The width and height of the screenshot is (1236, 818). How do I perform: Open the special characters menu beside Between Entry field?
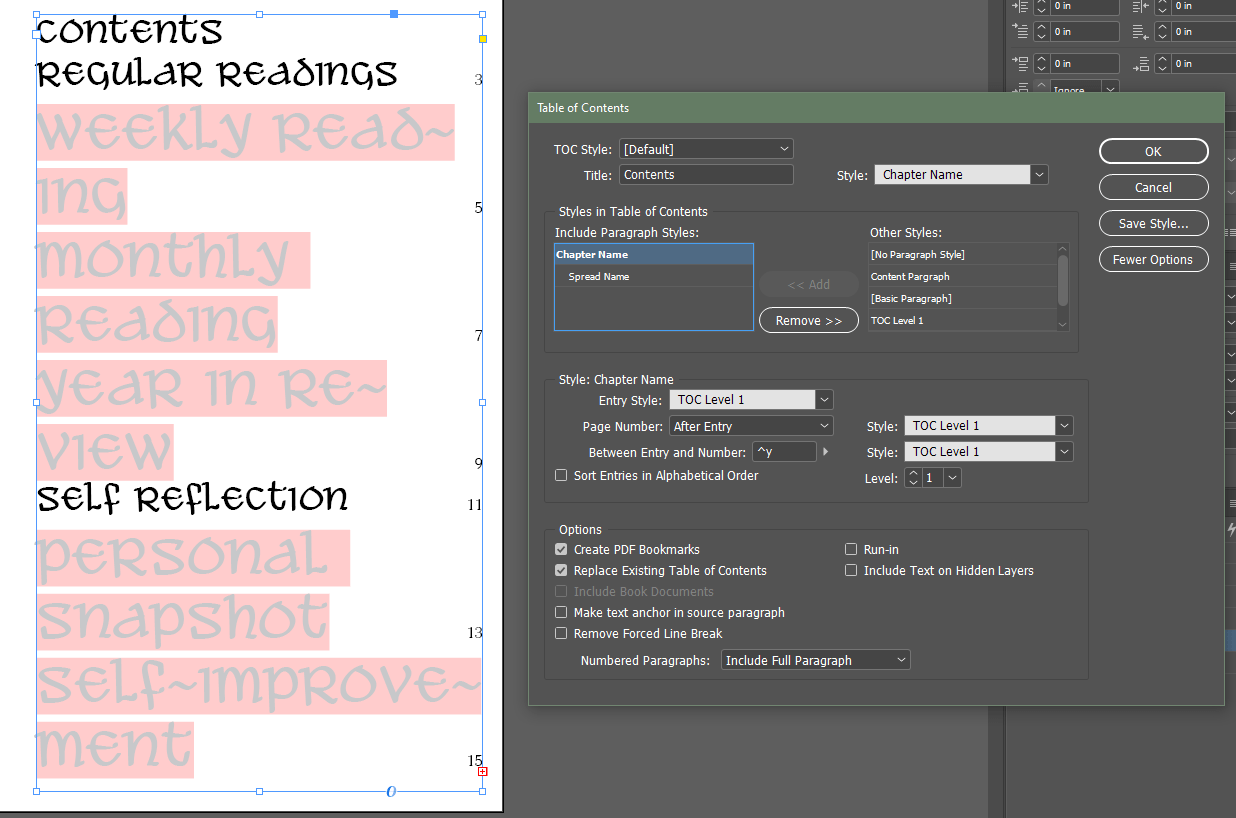(823, 451)
